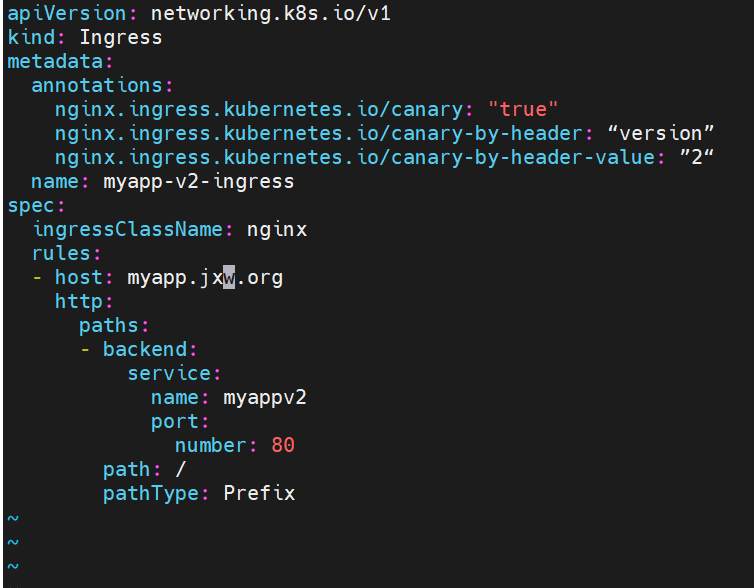Click the number key
Viewport: 754px width, 588px height.
(x=211, y=446)
